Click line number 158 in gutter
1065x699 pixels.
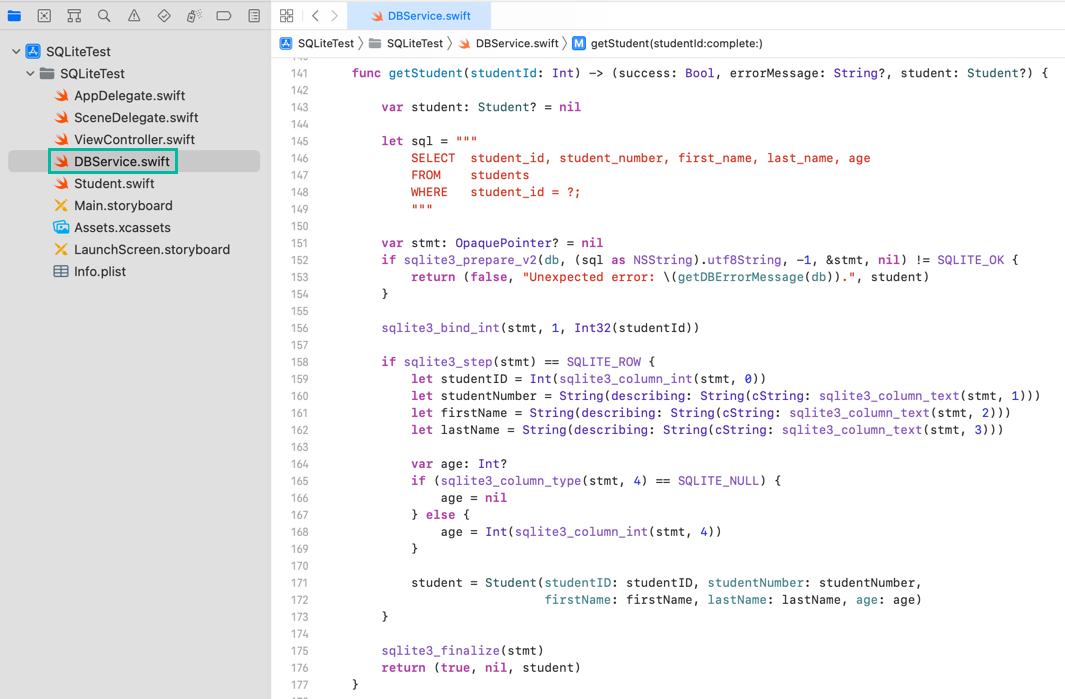point(299,362)
